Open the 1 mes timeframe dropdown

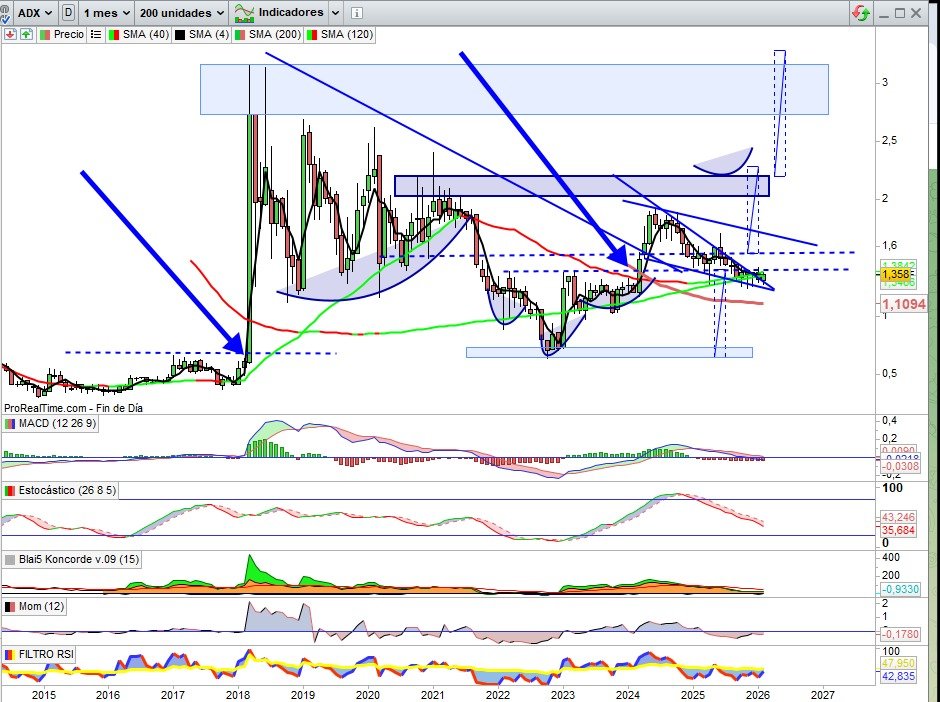point(107,13)
